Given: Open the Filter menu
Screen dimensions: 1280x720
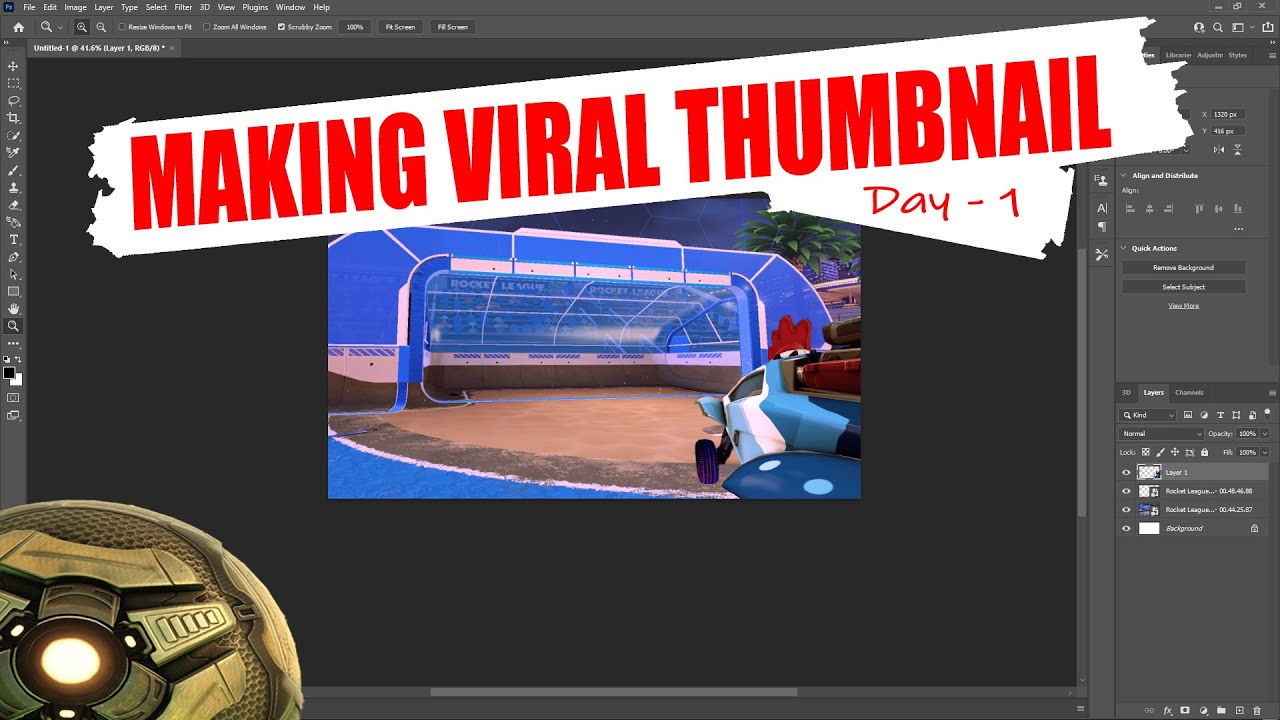Looking at the screenshot, I should pyautogui.click(x=183, y=7).
